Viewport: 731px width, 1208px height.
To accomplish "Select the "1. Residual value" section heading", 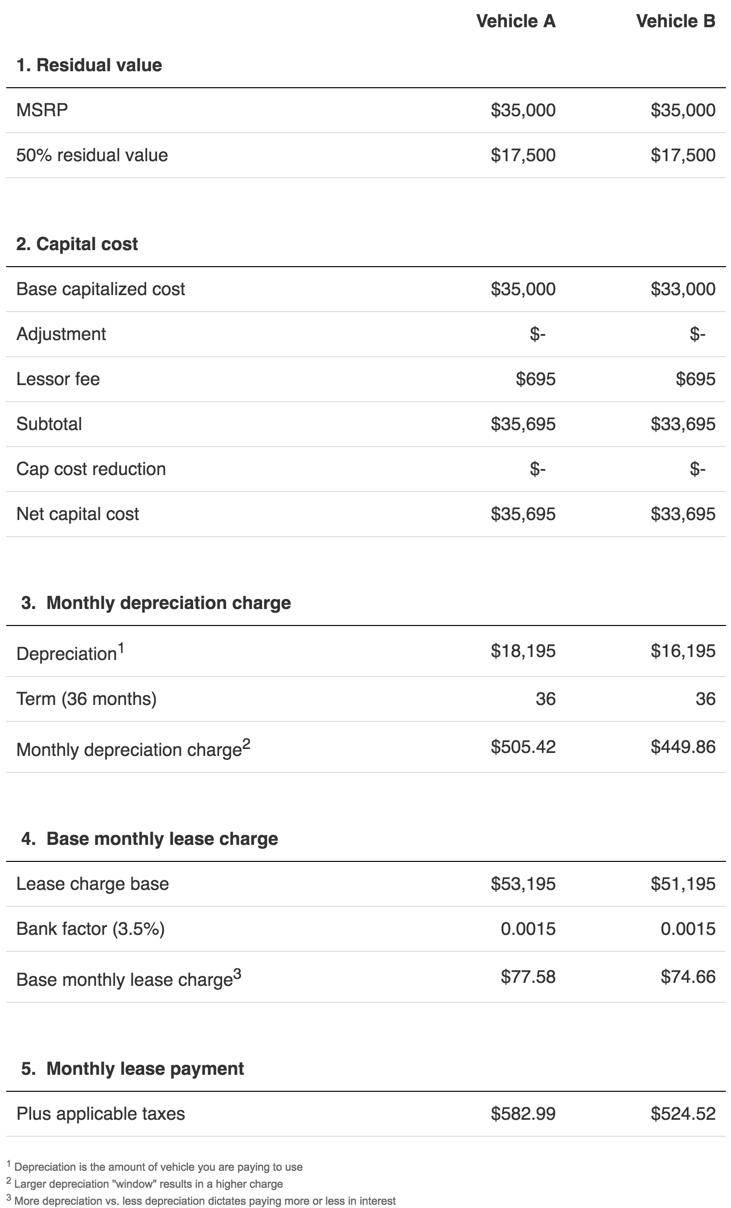I will (89, 65).
